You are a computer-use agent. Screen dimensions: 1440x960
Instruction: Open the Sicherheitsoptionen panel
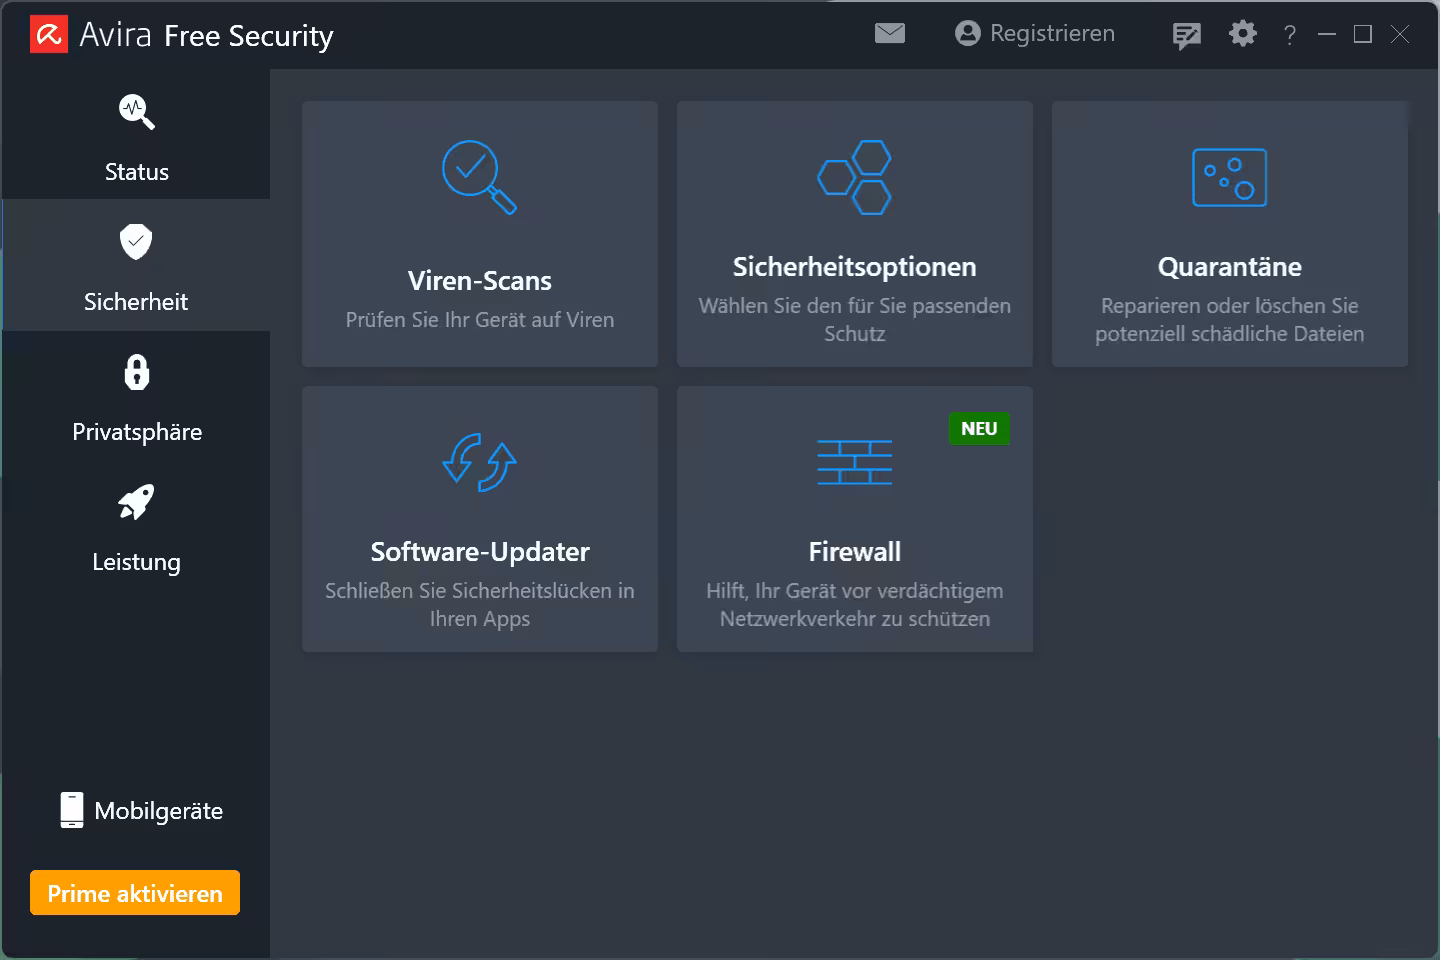pyautogui.click(x=854, y=235)
